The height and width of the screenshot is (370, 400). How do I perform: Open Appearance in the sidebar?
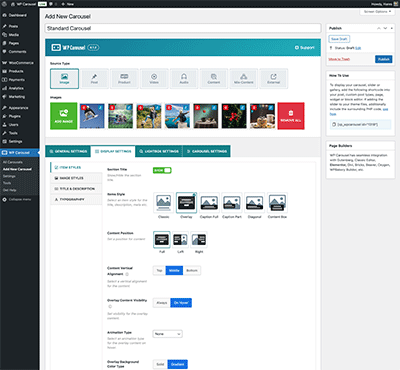click(19, 108)
